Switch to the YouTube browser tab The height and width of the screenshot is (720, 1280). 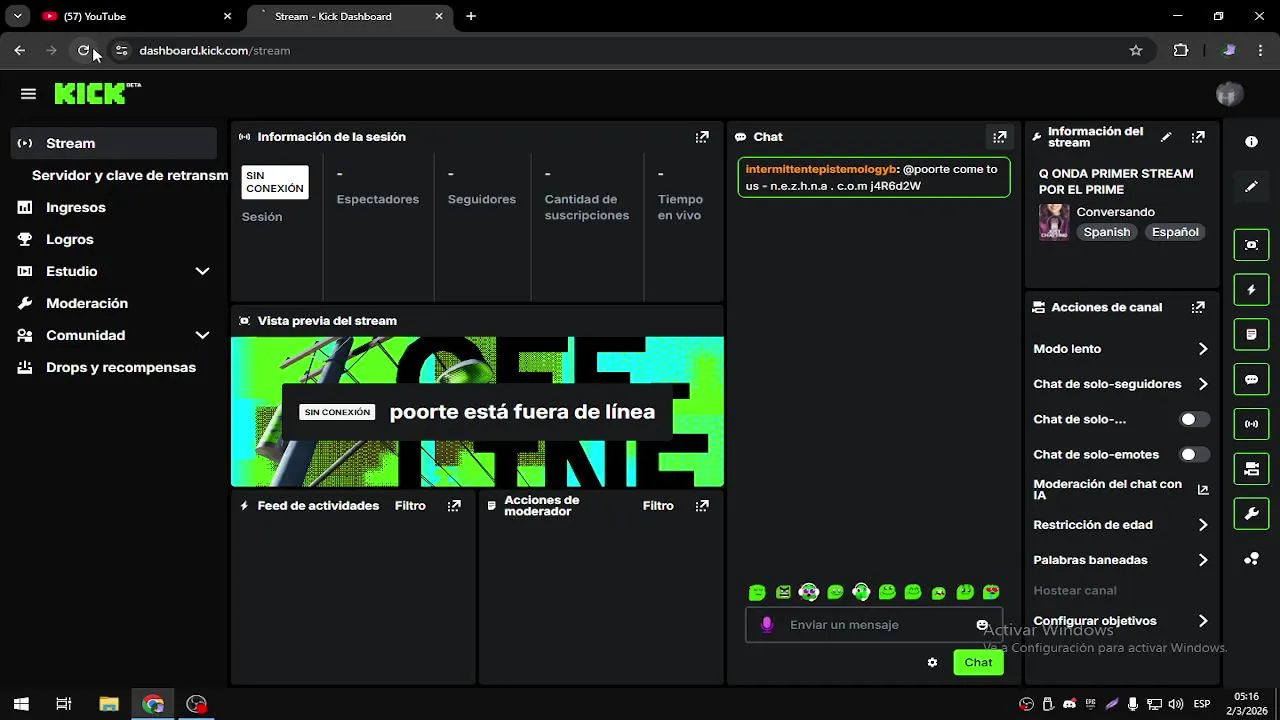click(x=135, y=16)
